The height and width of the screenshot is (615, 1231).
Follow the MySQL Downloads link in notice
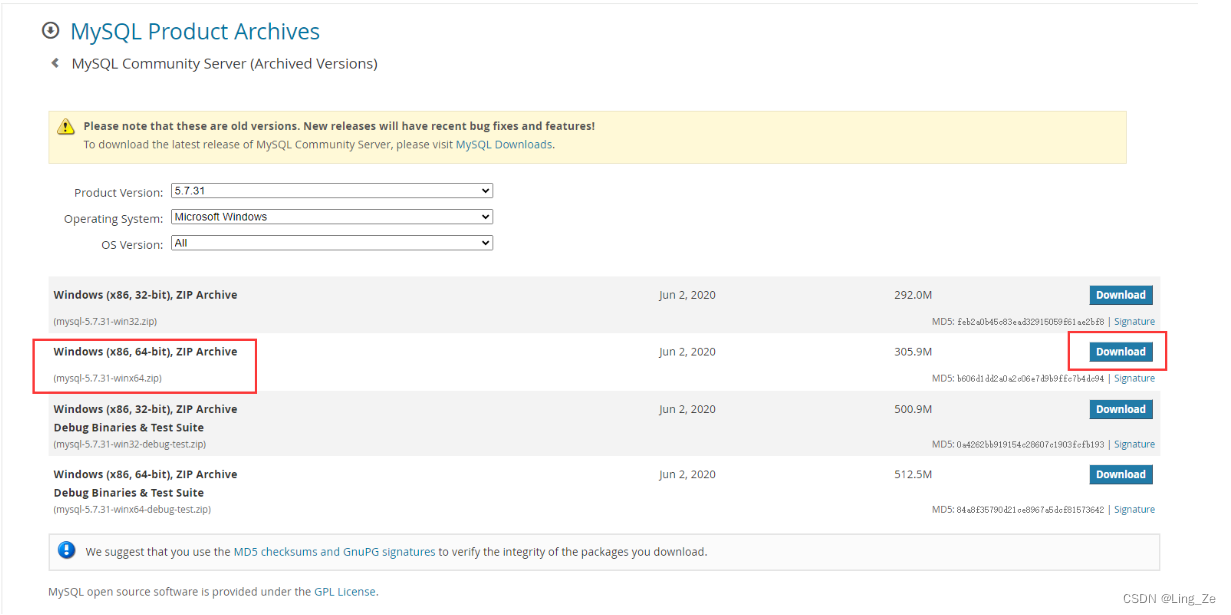coord(503,145)
